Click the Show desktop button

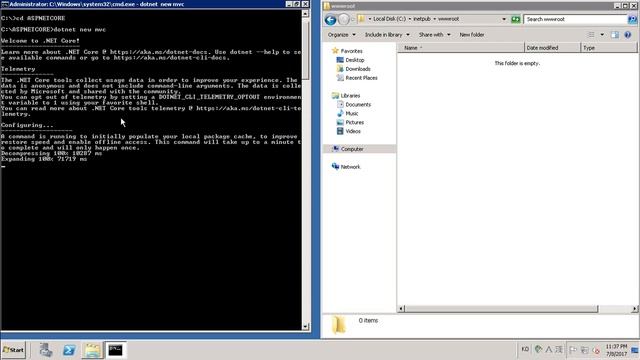click(x=635, y=350)
